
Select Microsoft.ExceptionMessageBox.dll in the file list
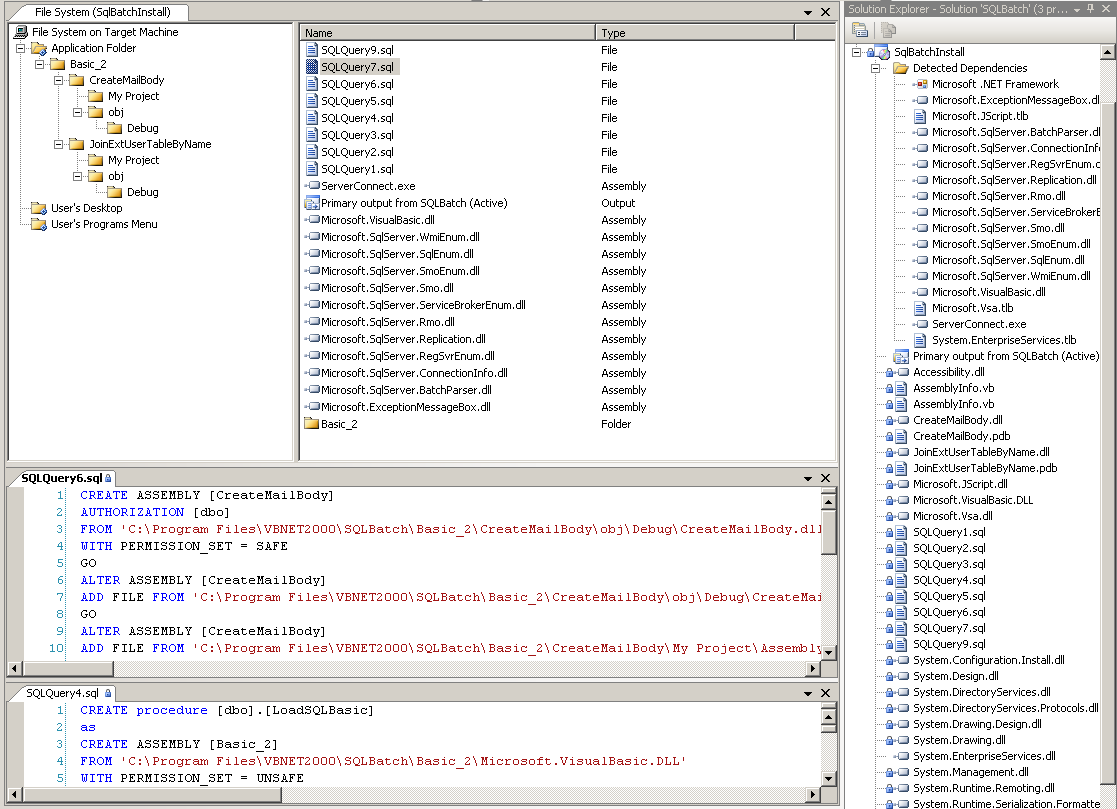point(405,407)
